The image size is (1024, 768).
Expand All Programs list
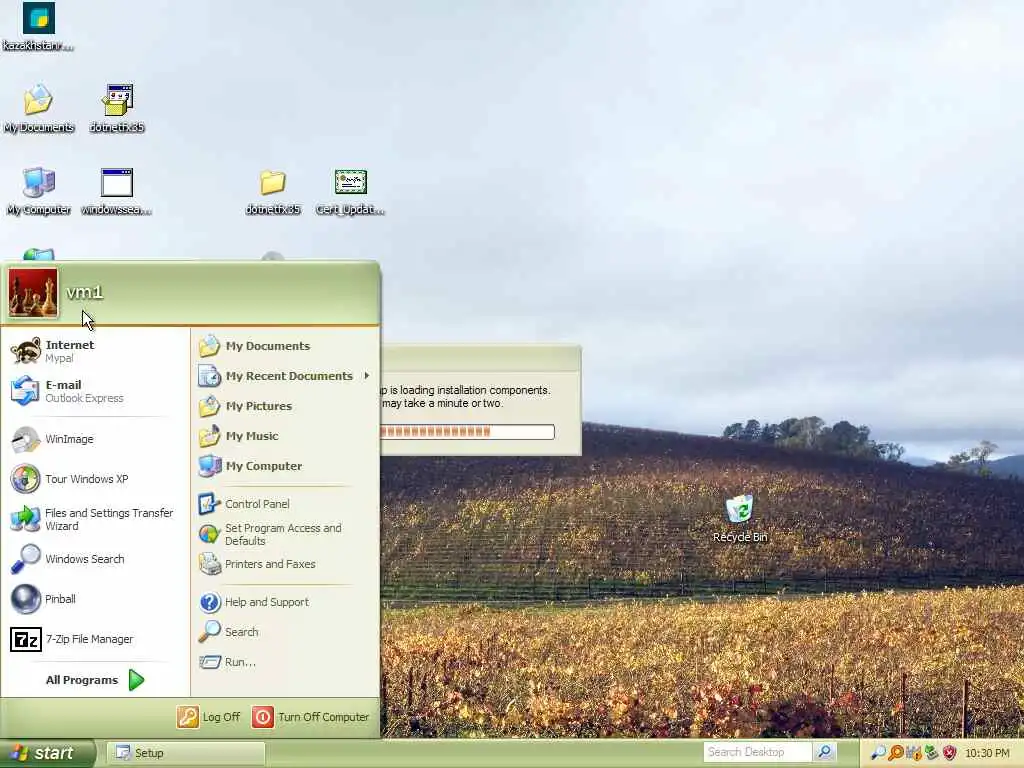[x=95, y=680]
